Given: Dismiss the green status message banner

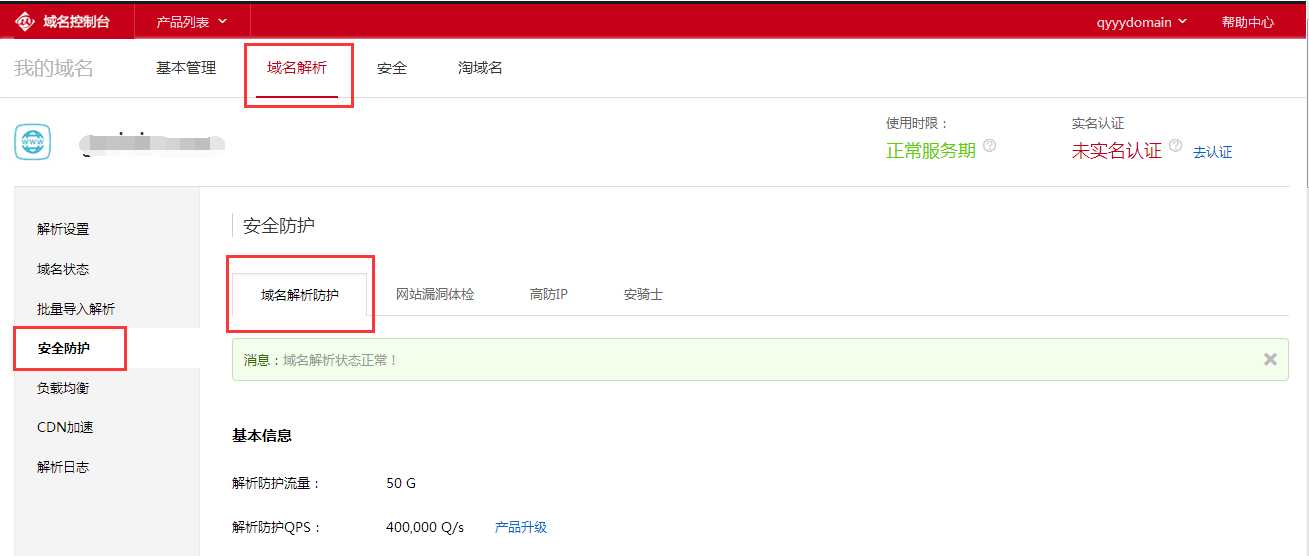Looking at the screenshot, I should (x=1270, y=359).
